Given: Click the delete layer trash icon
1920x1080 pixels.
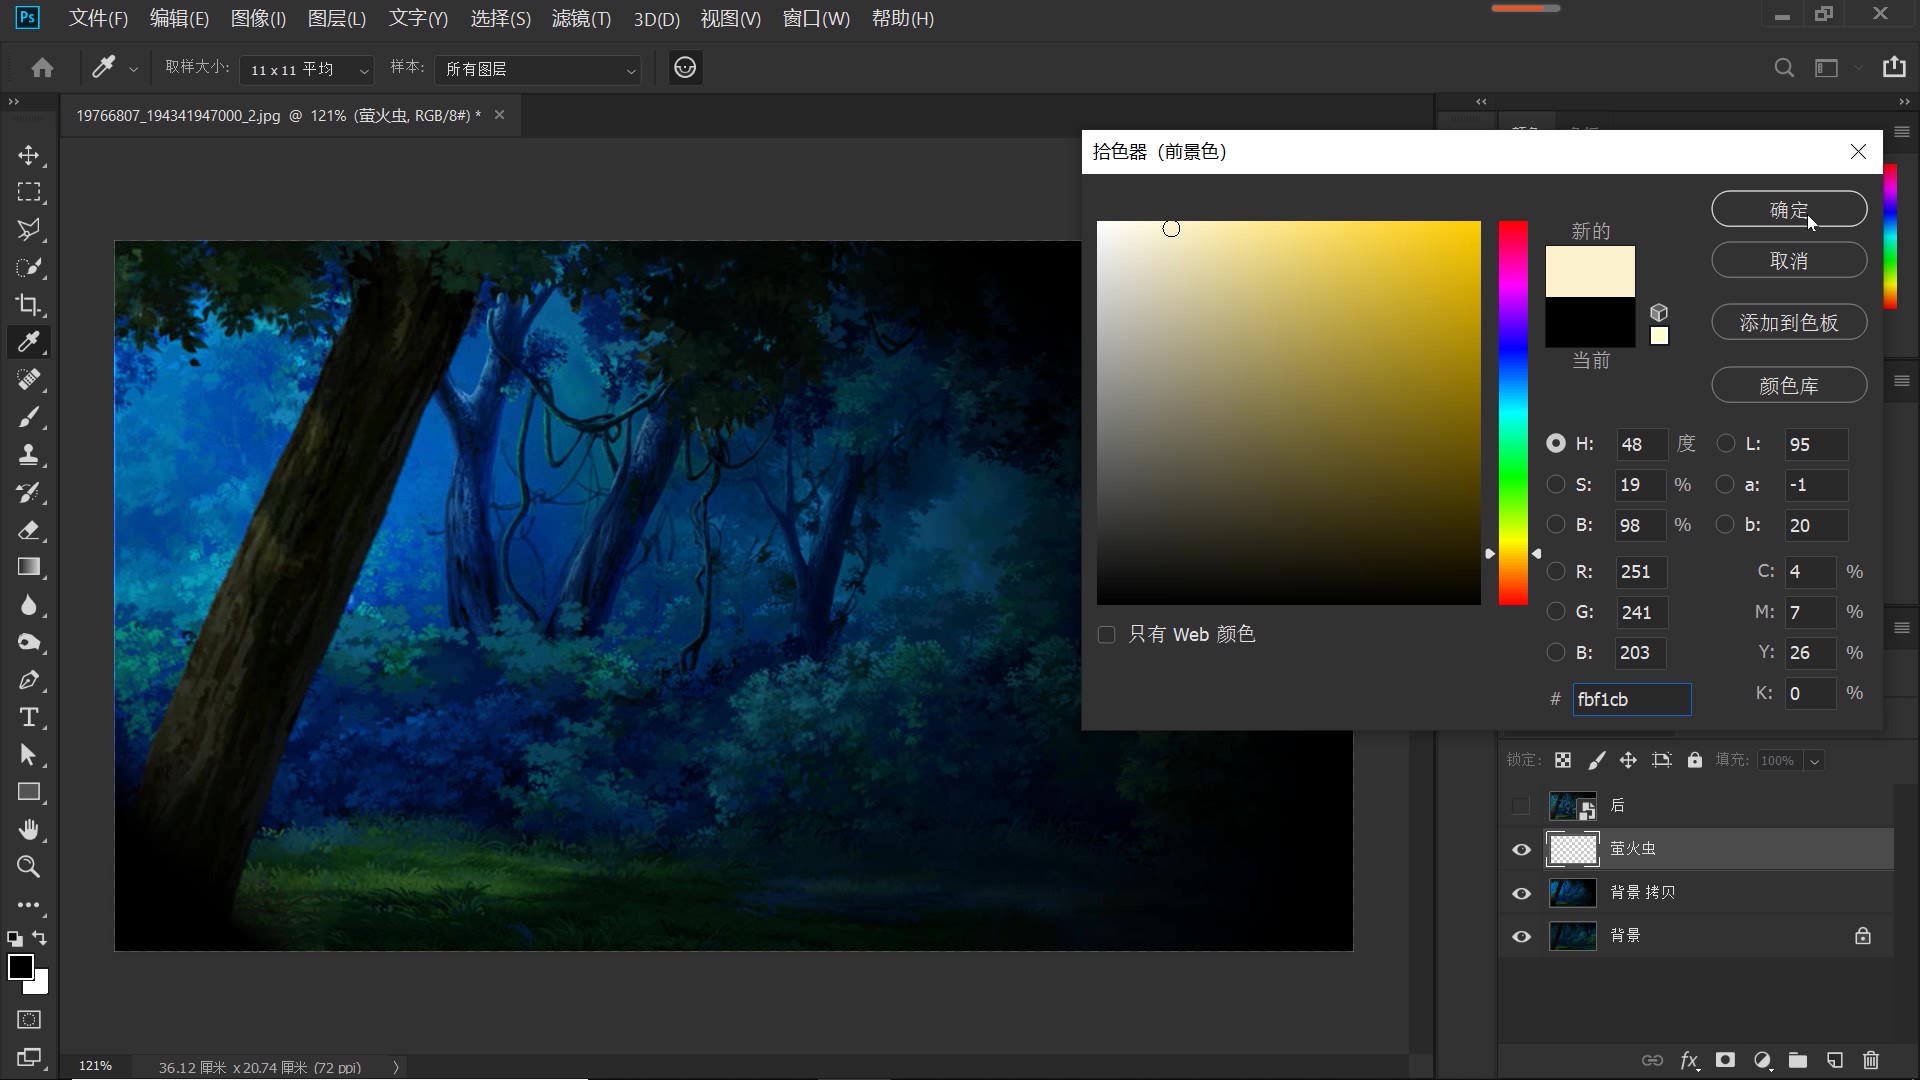Looking at the screenshot, I should pos(1871,1060).
